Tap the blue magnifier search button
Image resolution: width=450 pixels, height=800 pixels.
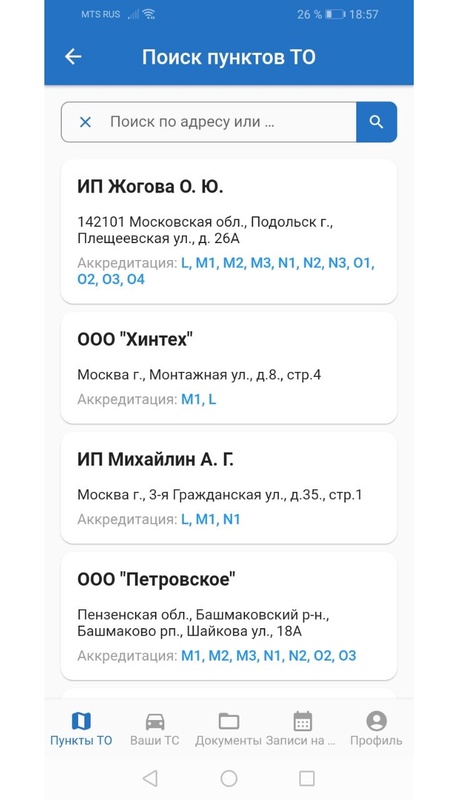click(376, 122)
